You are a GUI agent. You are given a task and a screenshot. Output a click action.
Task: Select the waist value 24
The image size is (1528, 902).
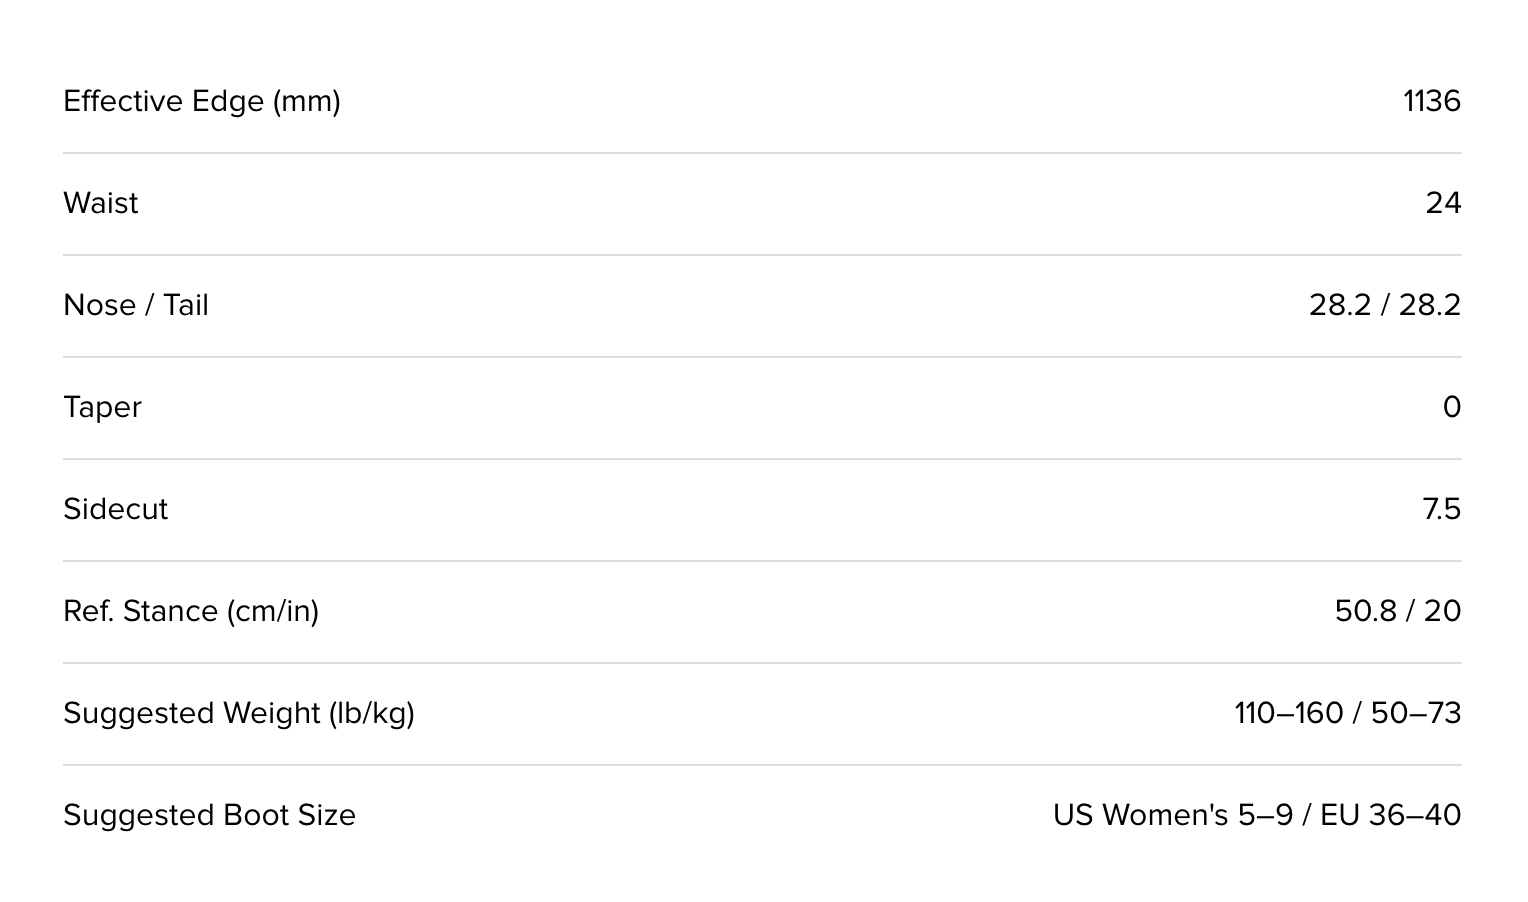[1443, 204]
